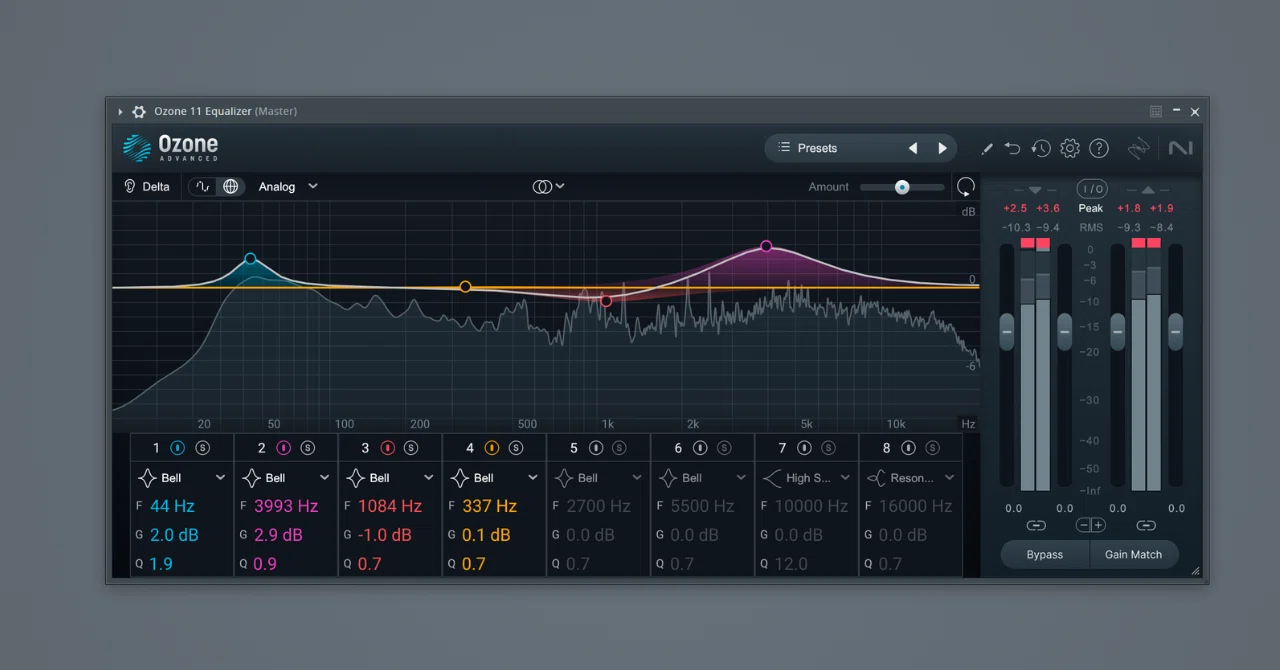Viewport: 1280px width, 670px height.
Task: Open the Analog EQ mode dropdown
Action: [288, 186]
